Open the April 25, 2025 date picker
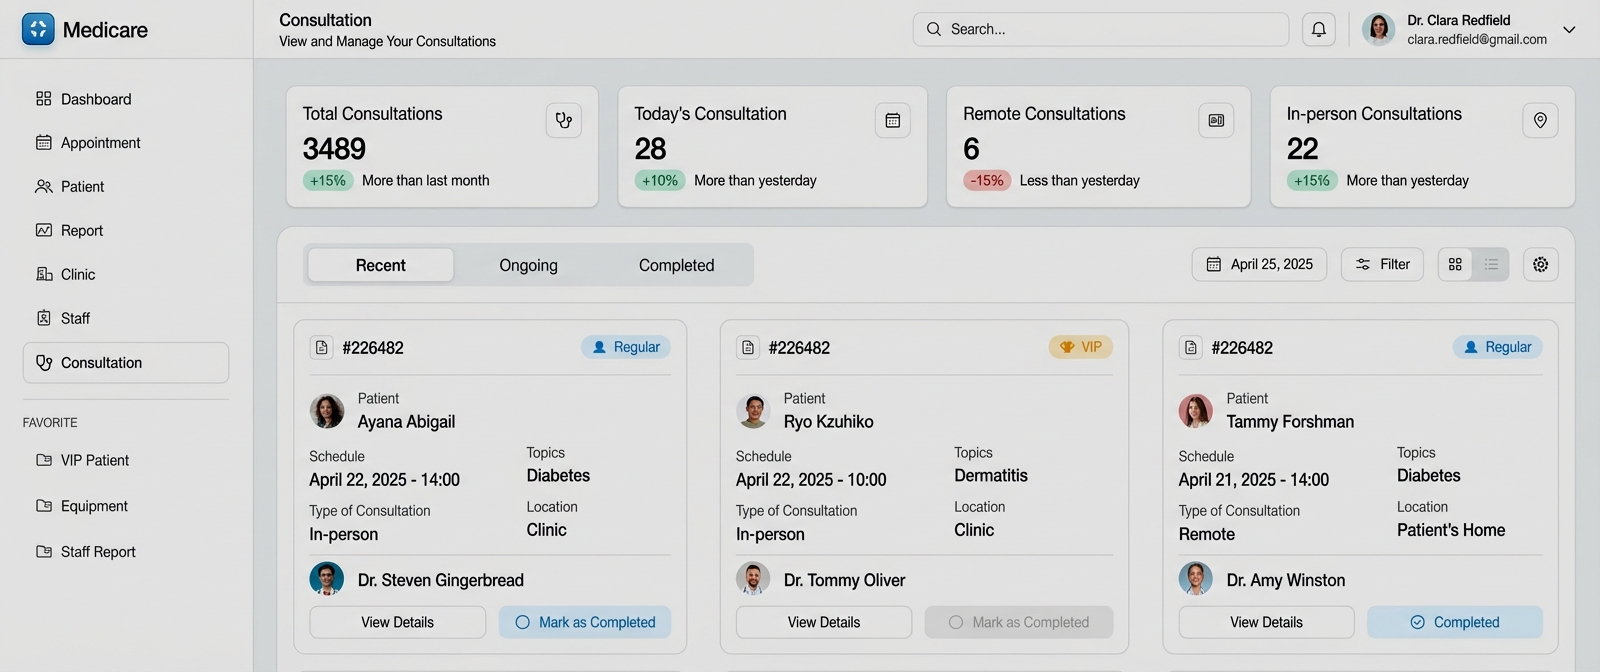Viewport: 1600px width, 672px height. pyautogui.click(x=1259, y=265)
